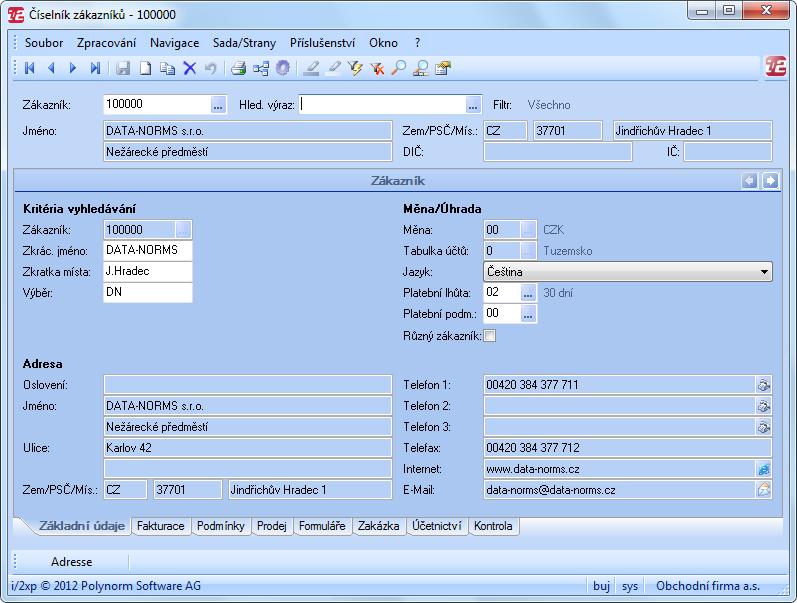Open the Soubor menu
Image resolution: width=797 pixels, height=603 pixels.
44,43
